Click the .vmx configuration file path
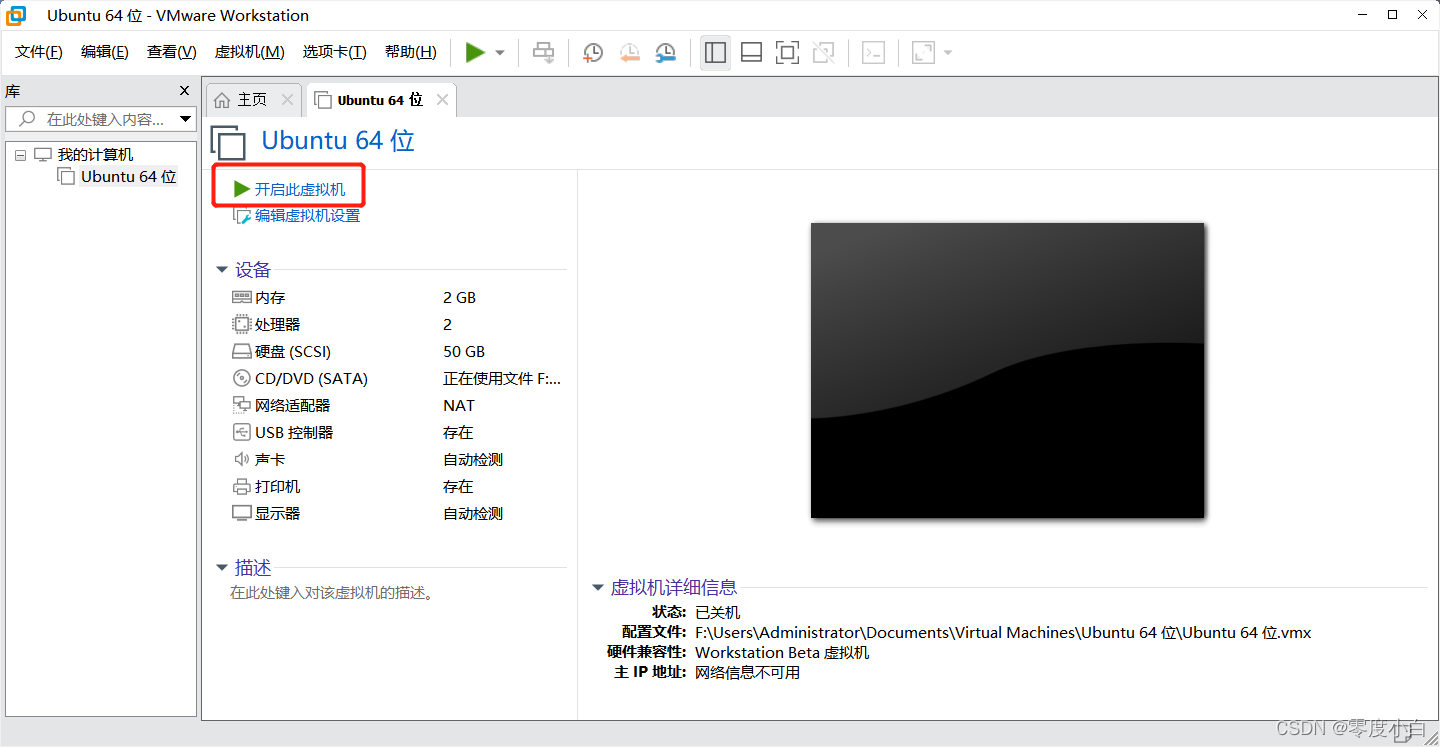Image resolution: width=1440 pixels, height=747 pixels. click(x=1003, y=632)
